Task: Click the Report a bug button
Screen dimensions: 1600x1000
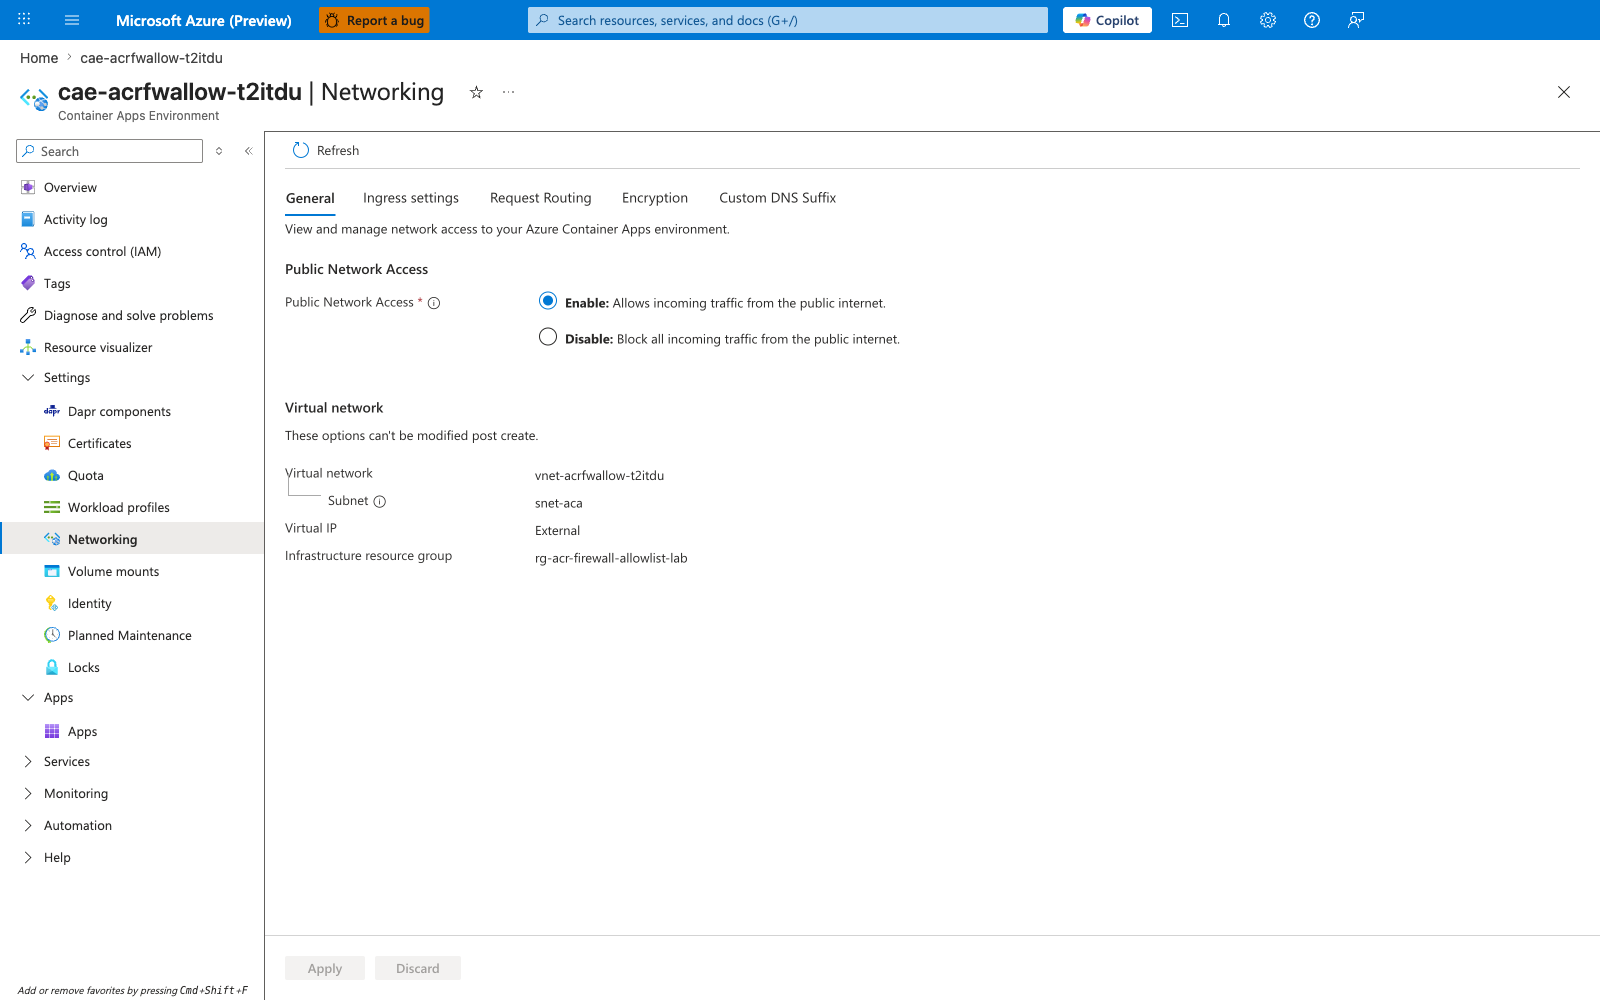Action: pos(374,20)
